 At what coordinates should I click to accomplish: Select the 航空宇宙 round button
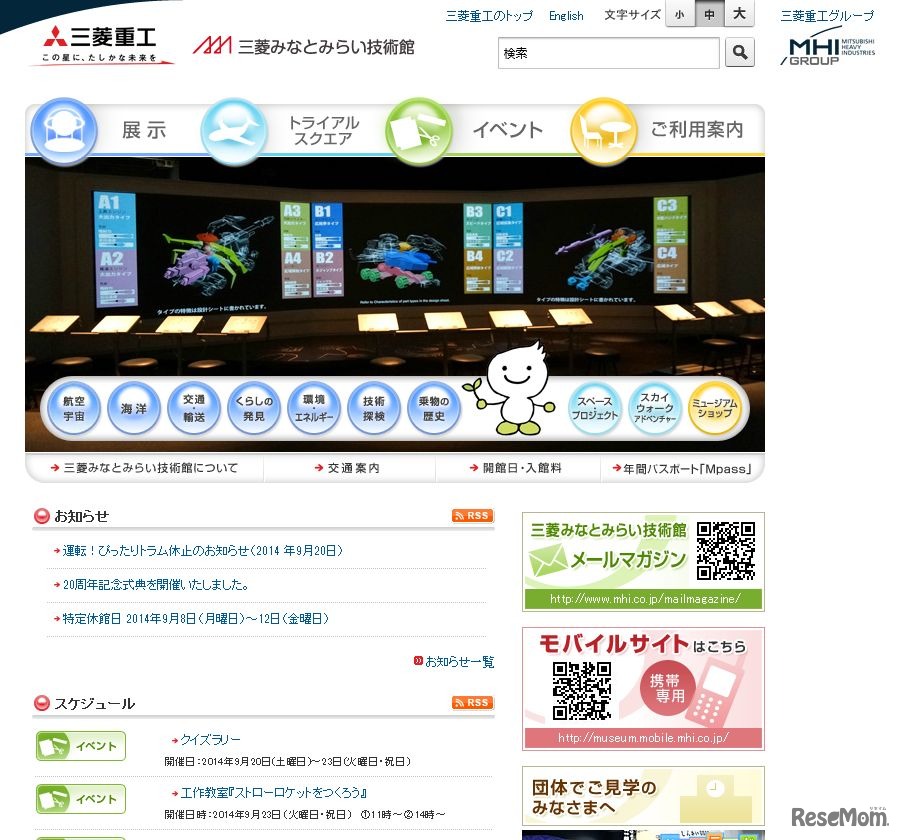(x=74, y=408)
